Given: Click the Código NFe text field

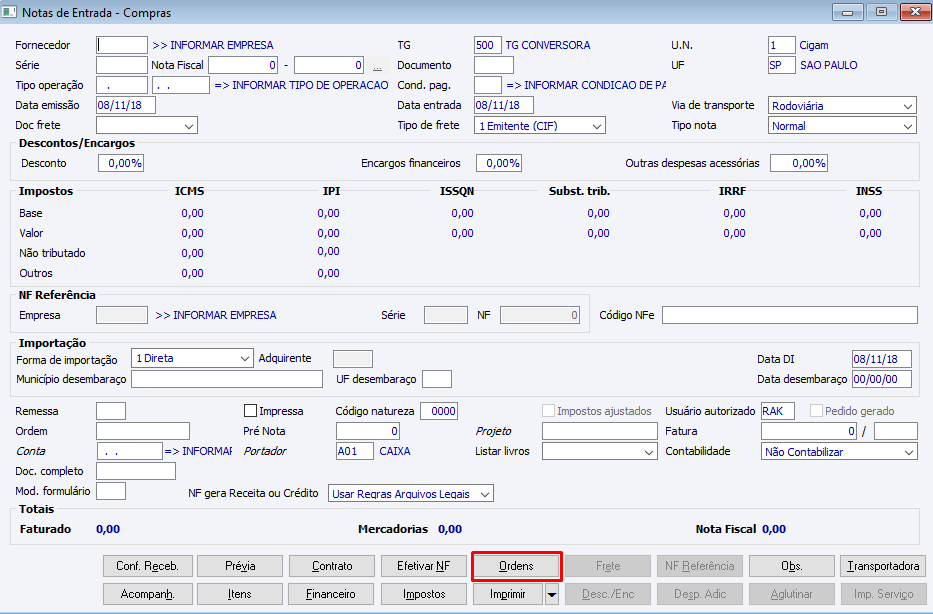Looking at the screenshot, I should (790, 315).
